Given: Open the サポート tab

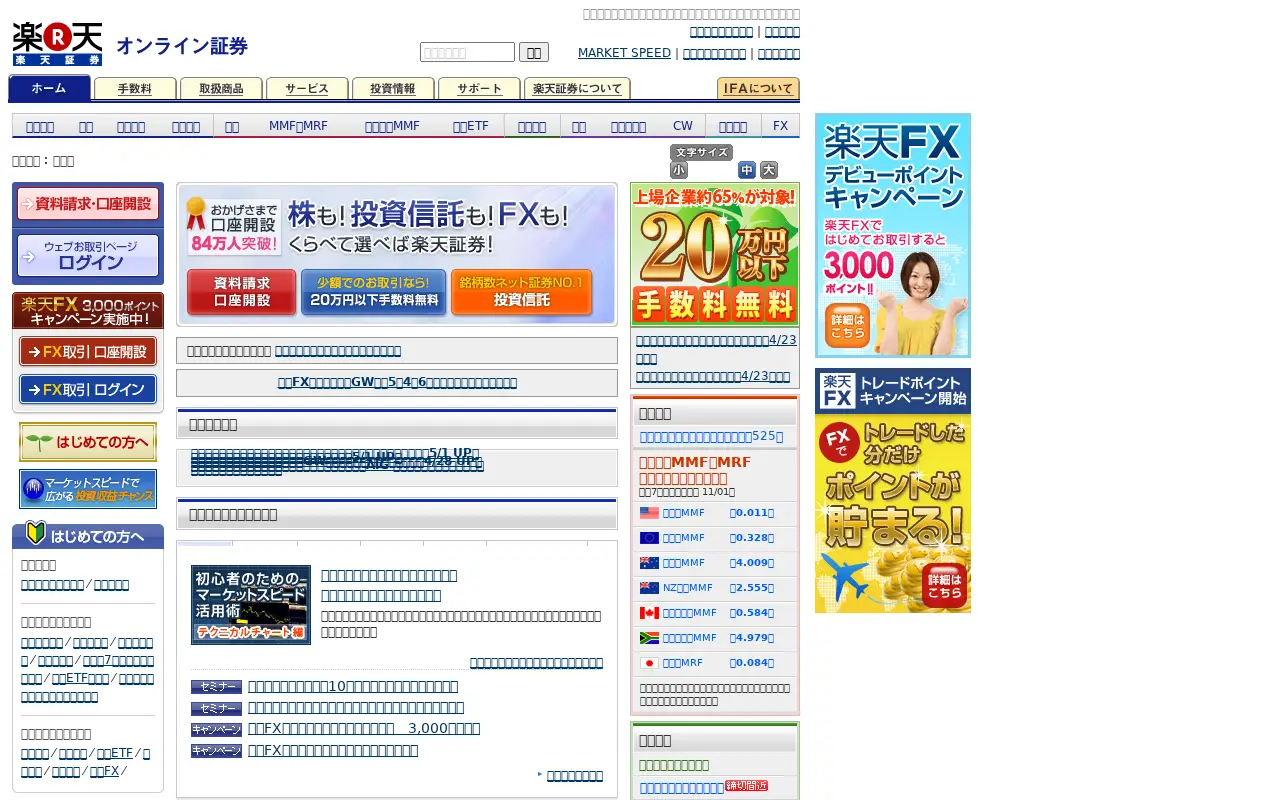Looking at the screenshot, I should tap(479, 89).
